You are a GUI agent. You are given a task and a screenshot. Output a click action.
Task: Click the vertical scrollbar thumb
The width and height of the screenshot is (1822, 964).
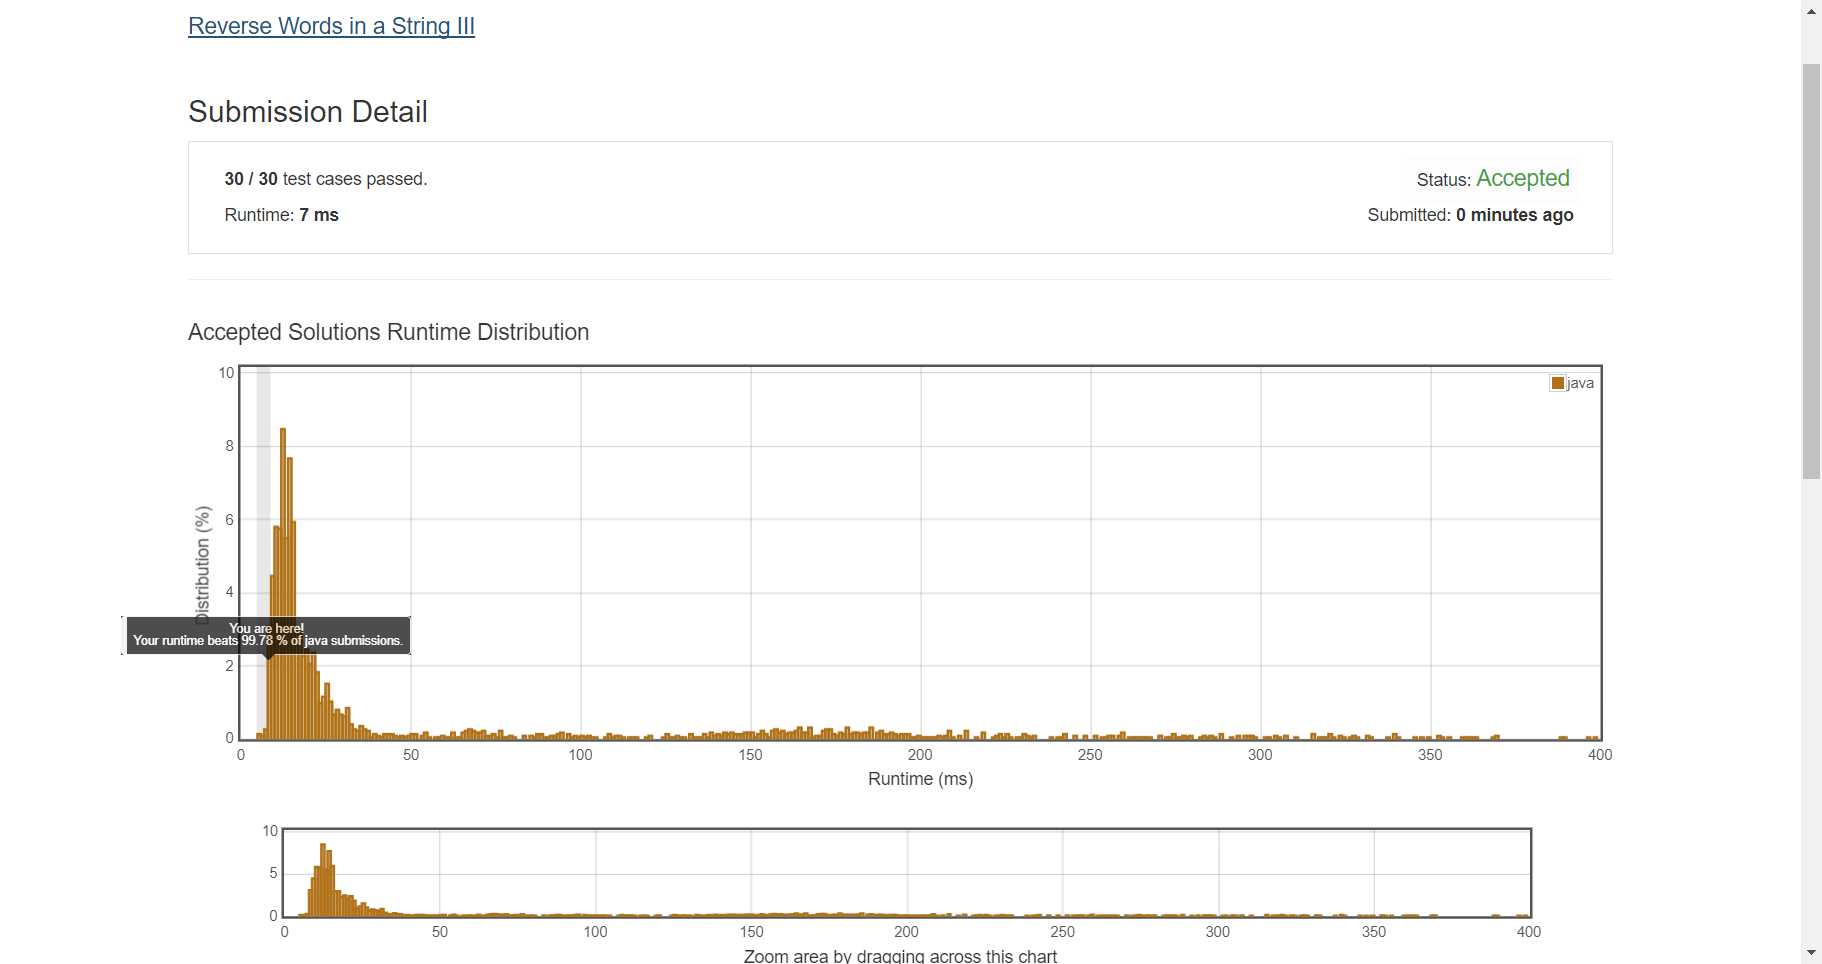1811,271
